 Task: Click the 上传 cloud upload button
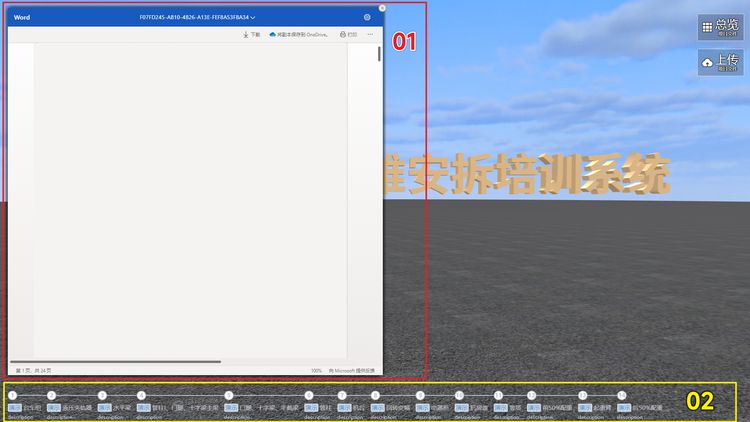pos(720,62)
